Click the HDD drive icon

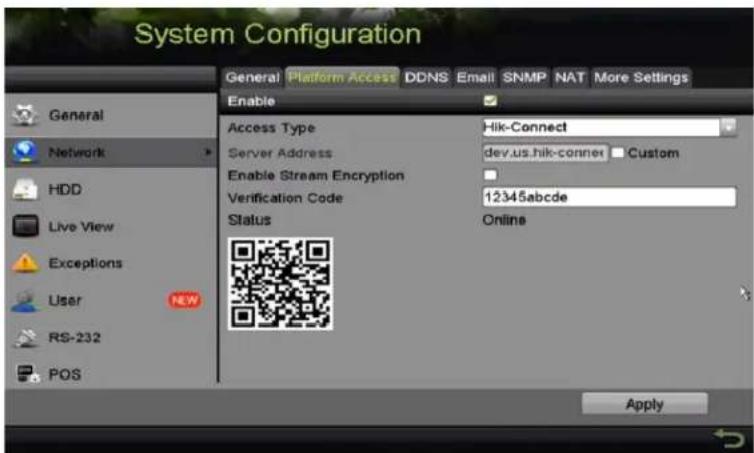point(25,189)
